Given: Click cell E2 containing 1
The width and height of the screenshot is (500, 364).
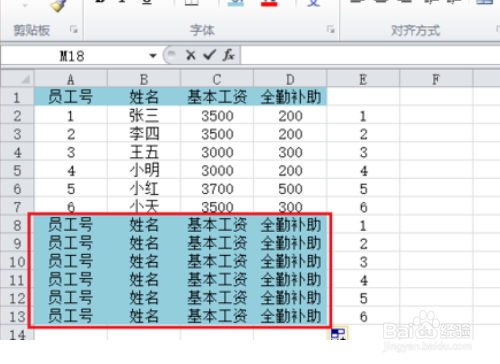Looking at the screenshot, I should [363, 116].
